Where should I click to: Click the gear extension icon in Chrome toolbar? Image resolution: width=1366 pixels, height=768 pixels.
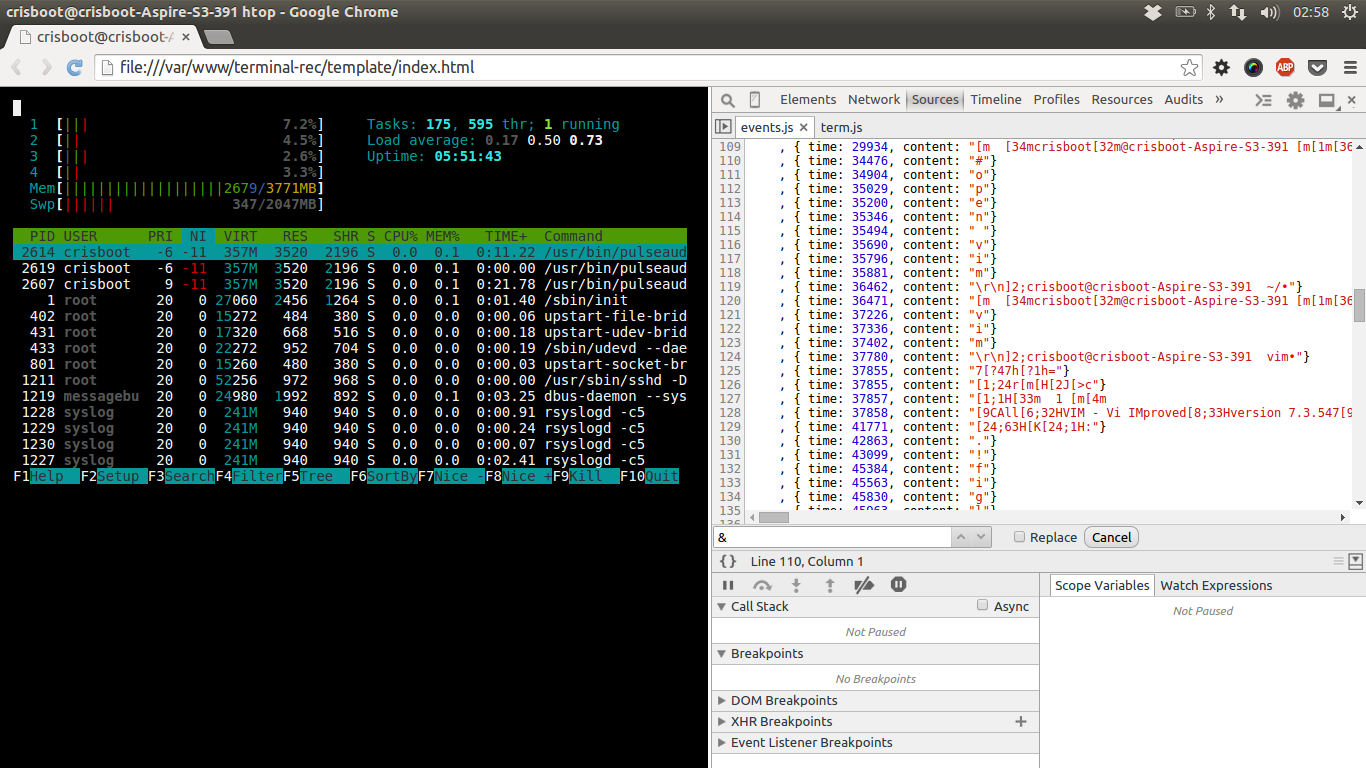pos(1221,68)
